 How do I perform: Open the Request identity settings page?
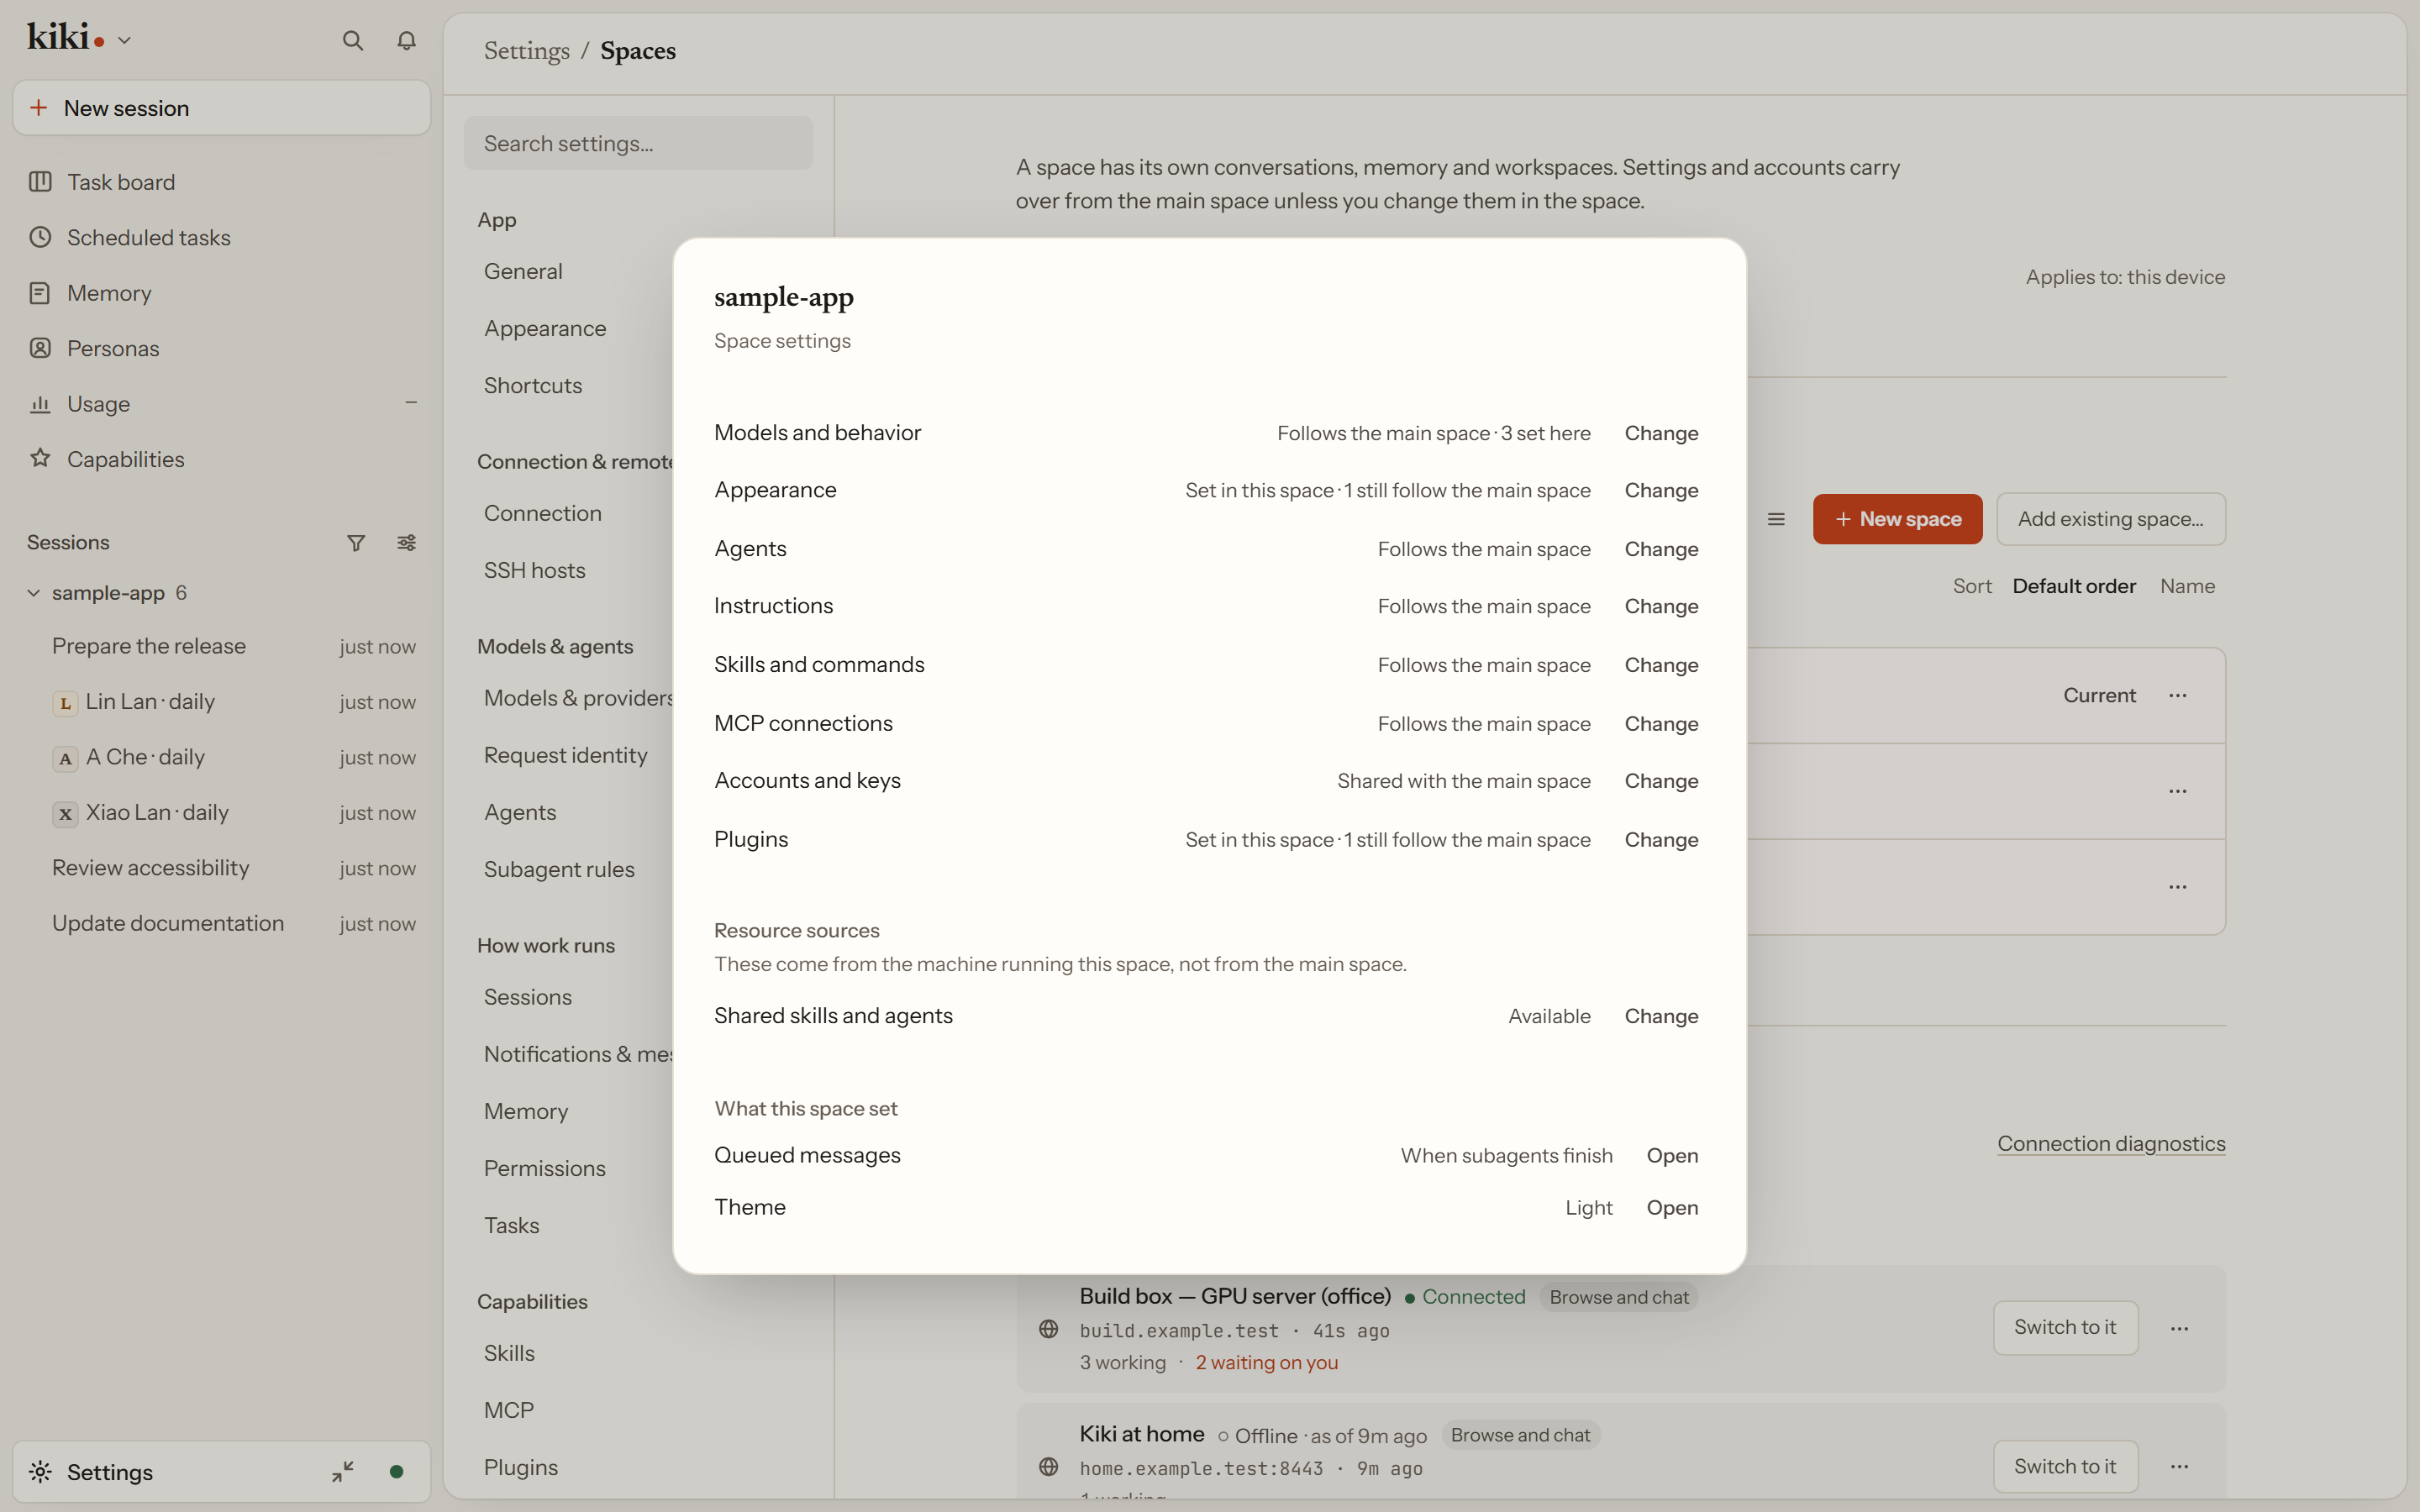coord(566,756)
